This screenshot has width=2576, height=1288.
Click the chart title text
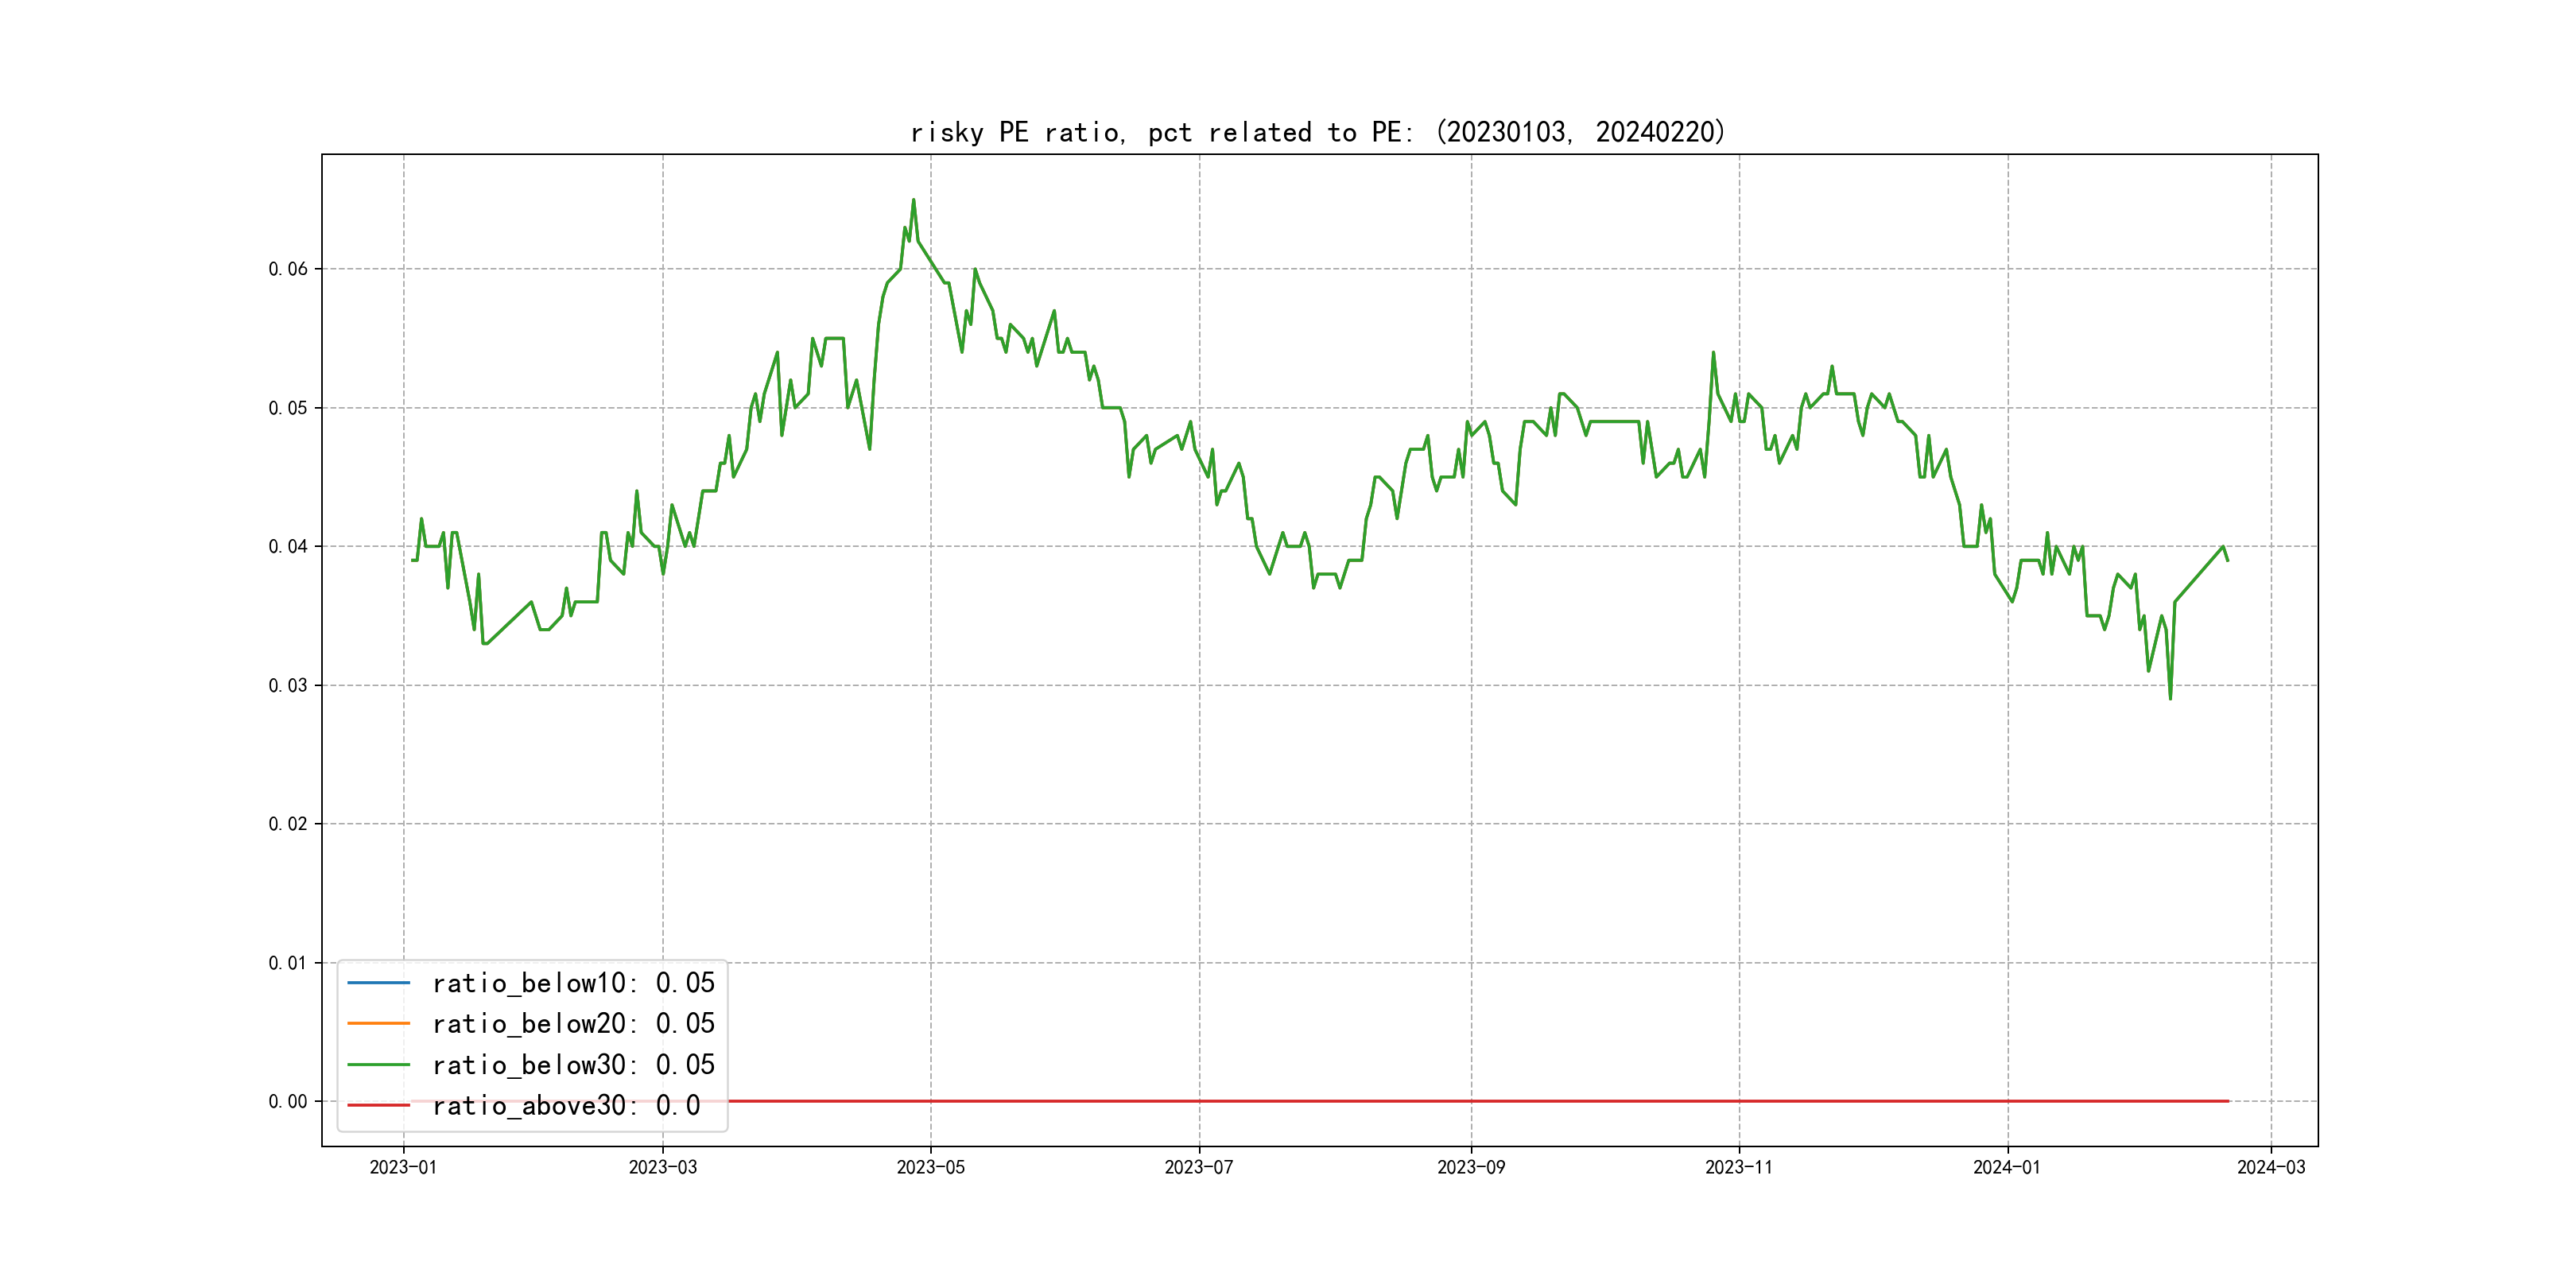point(1317,132)
